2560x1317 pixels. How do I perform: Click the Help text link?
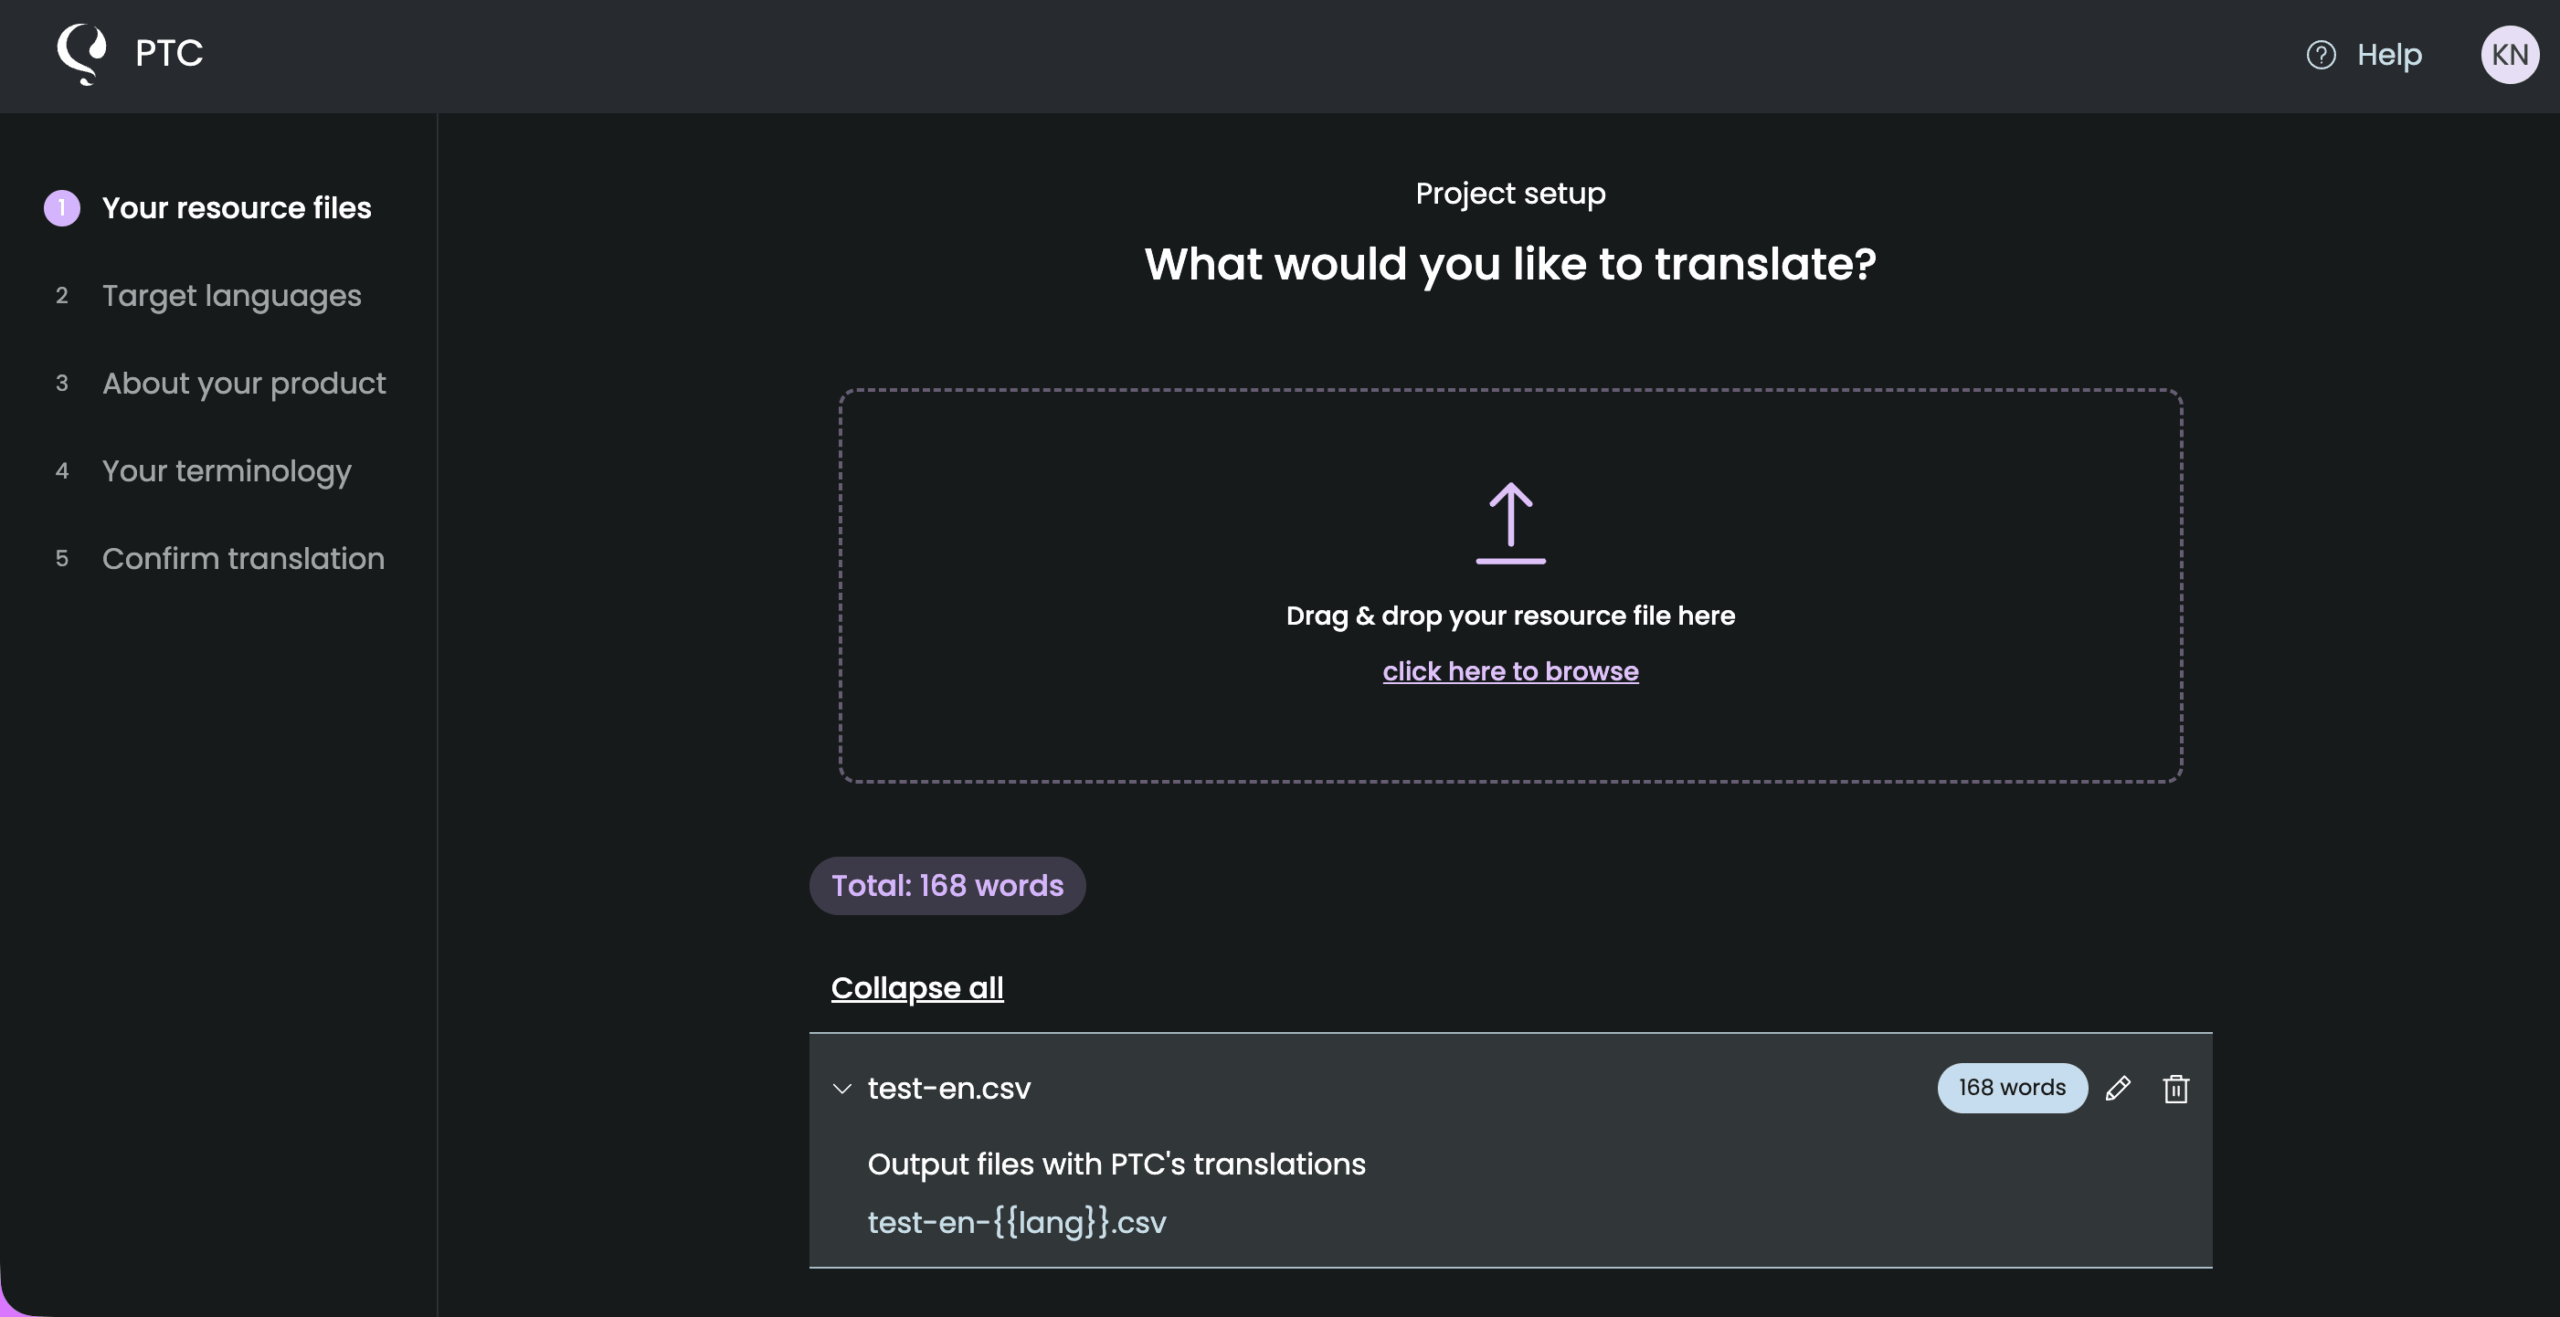tap(2389, 55)
